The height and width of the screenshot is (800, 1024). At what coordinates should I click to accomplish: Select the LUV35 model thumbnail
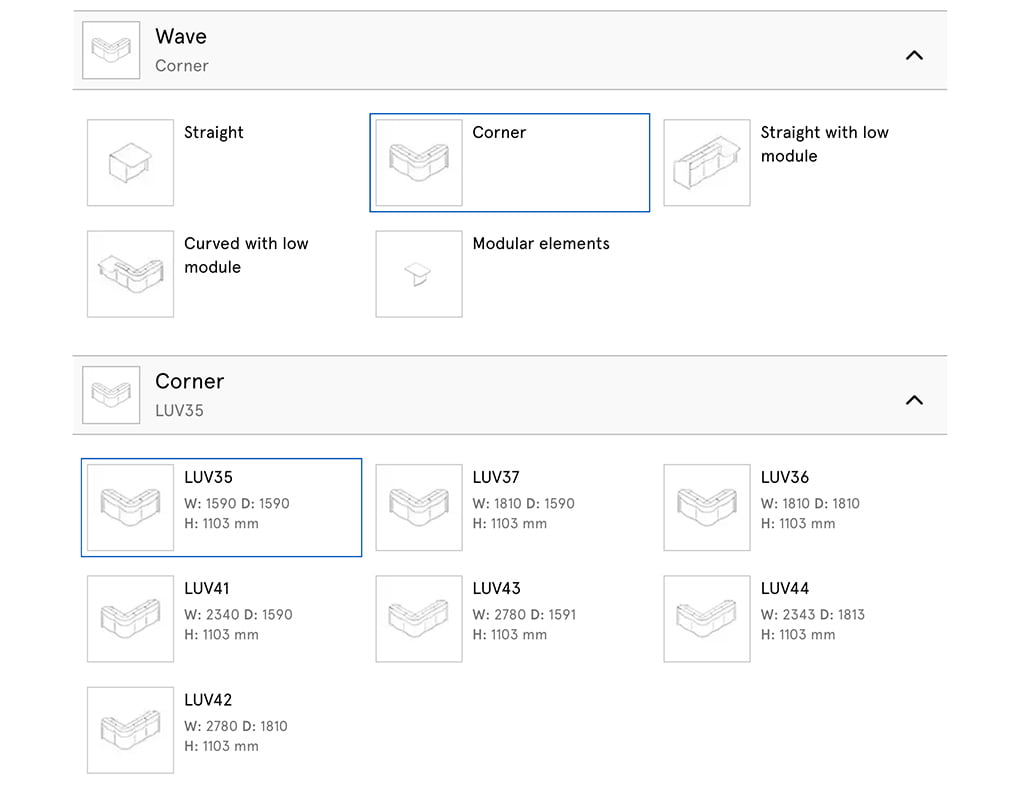click(x=131, y=507)
